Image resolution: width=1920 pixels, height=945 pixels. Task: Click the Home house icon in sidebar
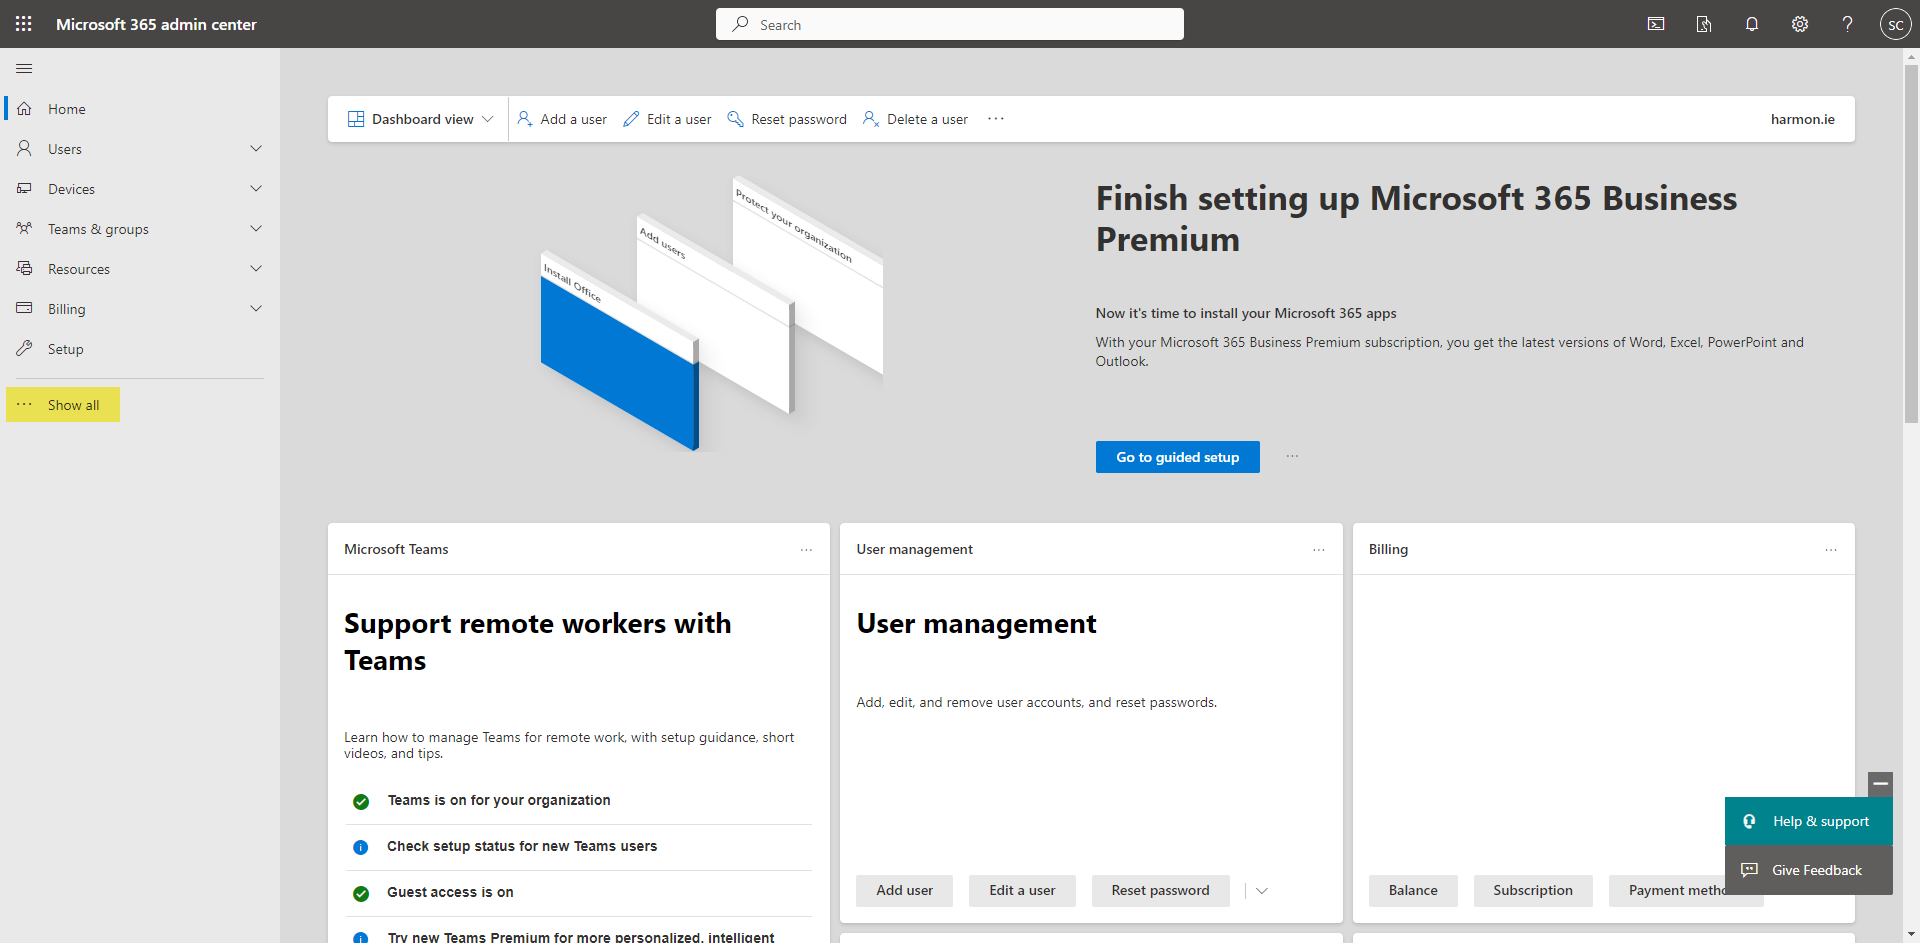point(24,108)
